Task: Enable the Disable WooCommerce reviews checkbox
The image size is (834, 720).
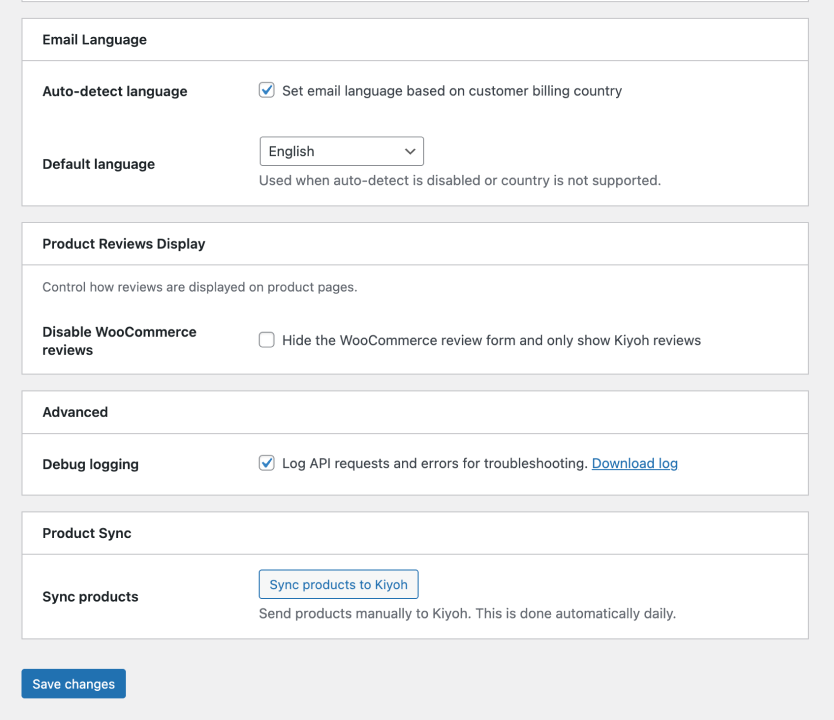Action: pos(267,340)
